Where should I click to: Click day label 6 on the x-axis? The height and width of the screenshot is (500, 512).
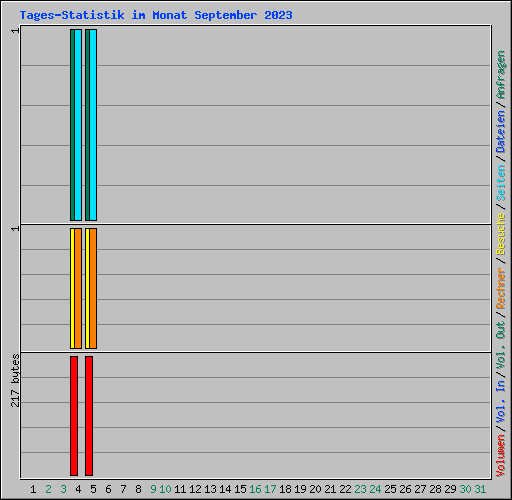(x=108, y=489)
